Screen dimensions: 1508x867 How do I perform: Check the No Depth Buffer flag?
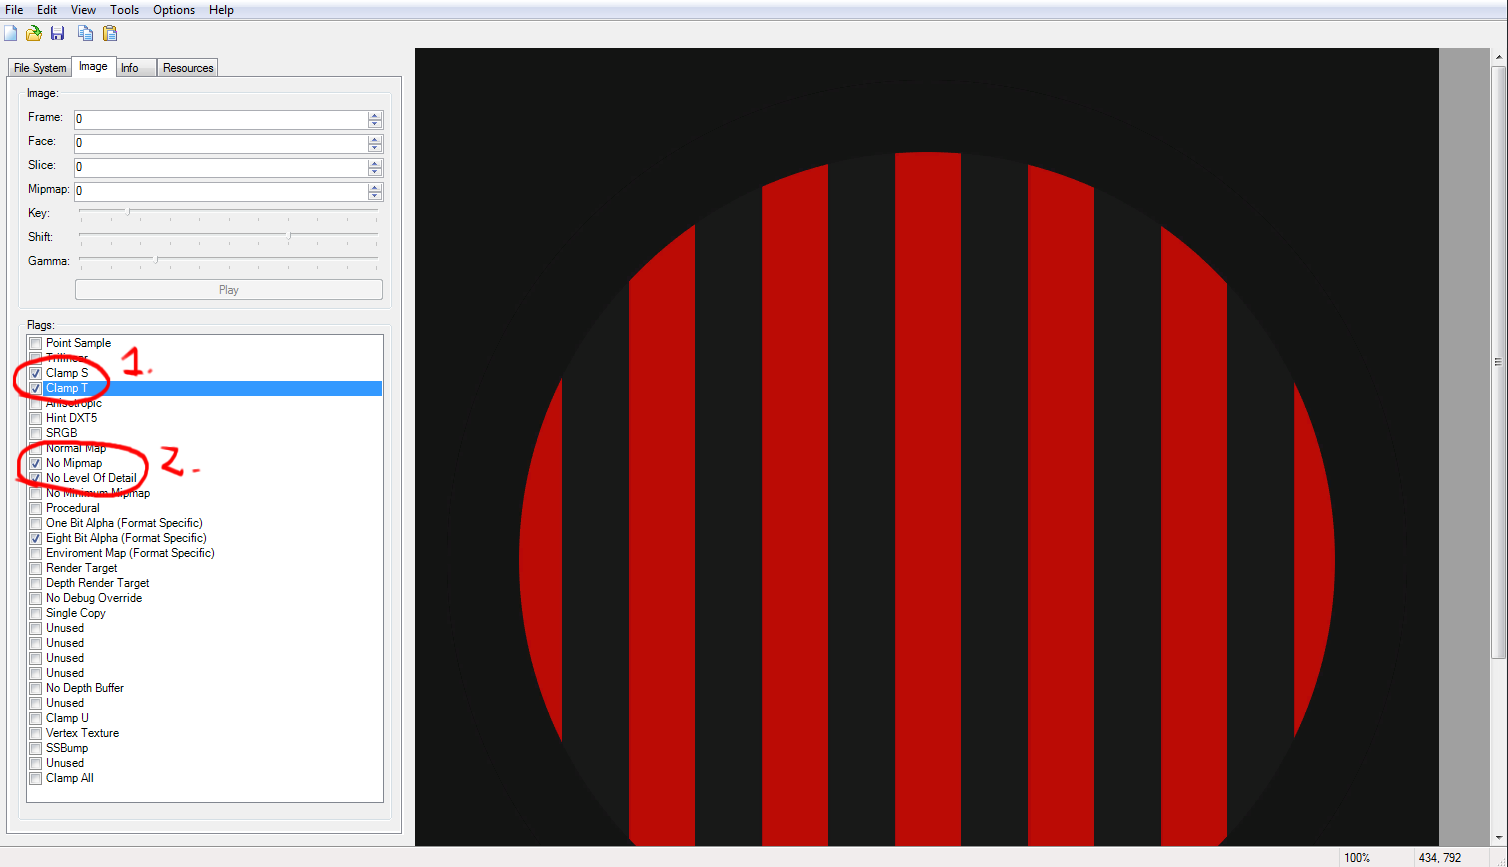36,688
